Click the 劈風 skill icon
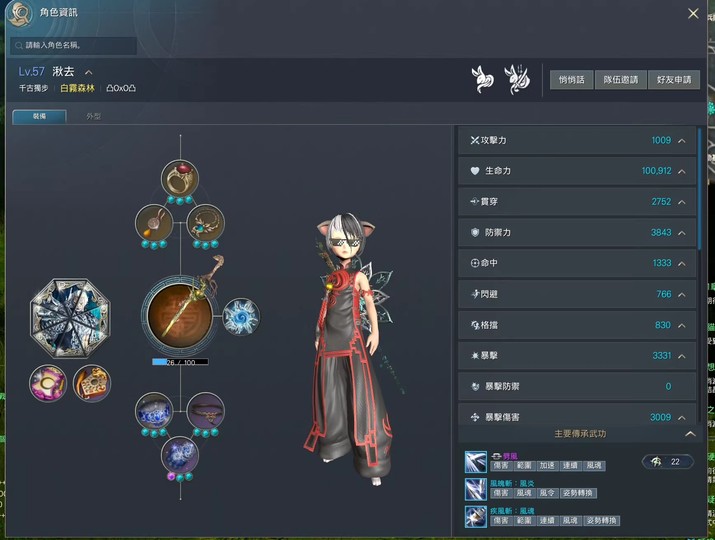715x540 pixels. 476,462
